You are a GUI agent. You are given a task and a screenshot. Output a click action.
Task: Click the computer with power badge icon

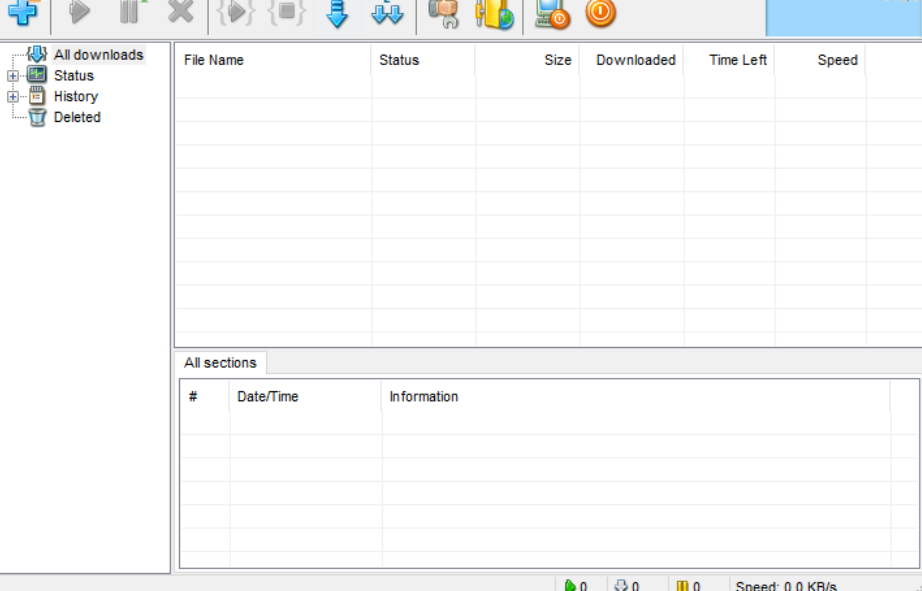[x=552, y=14]
